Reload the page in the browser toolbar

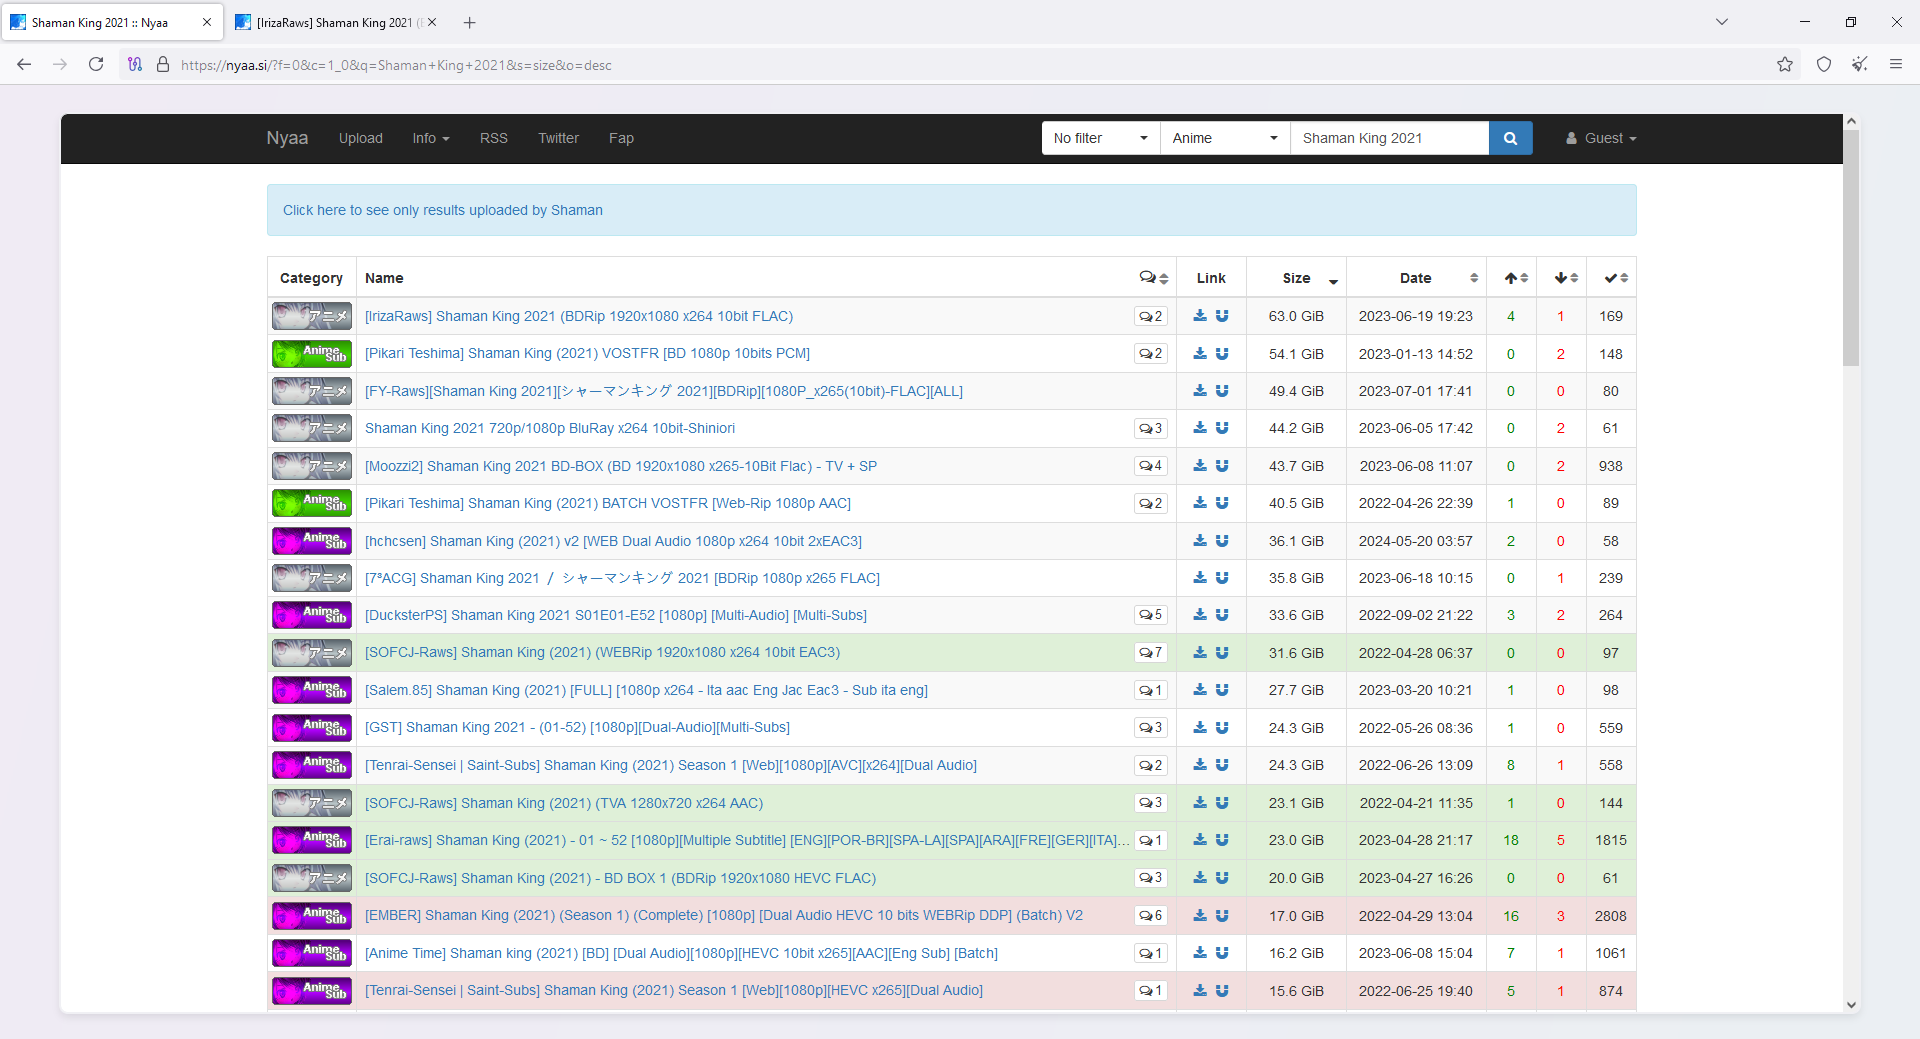point(96,65)
